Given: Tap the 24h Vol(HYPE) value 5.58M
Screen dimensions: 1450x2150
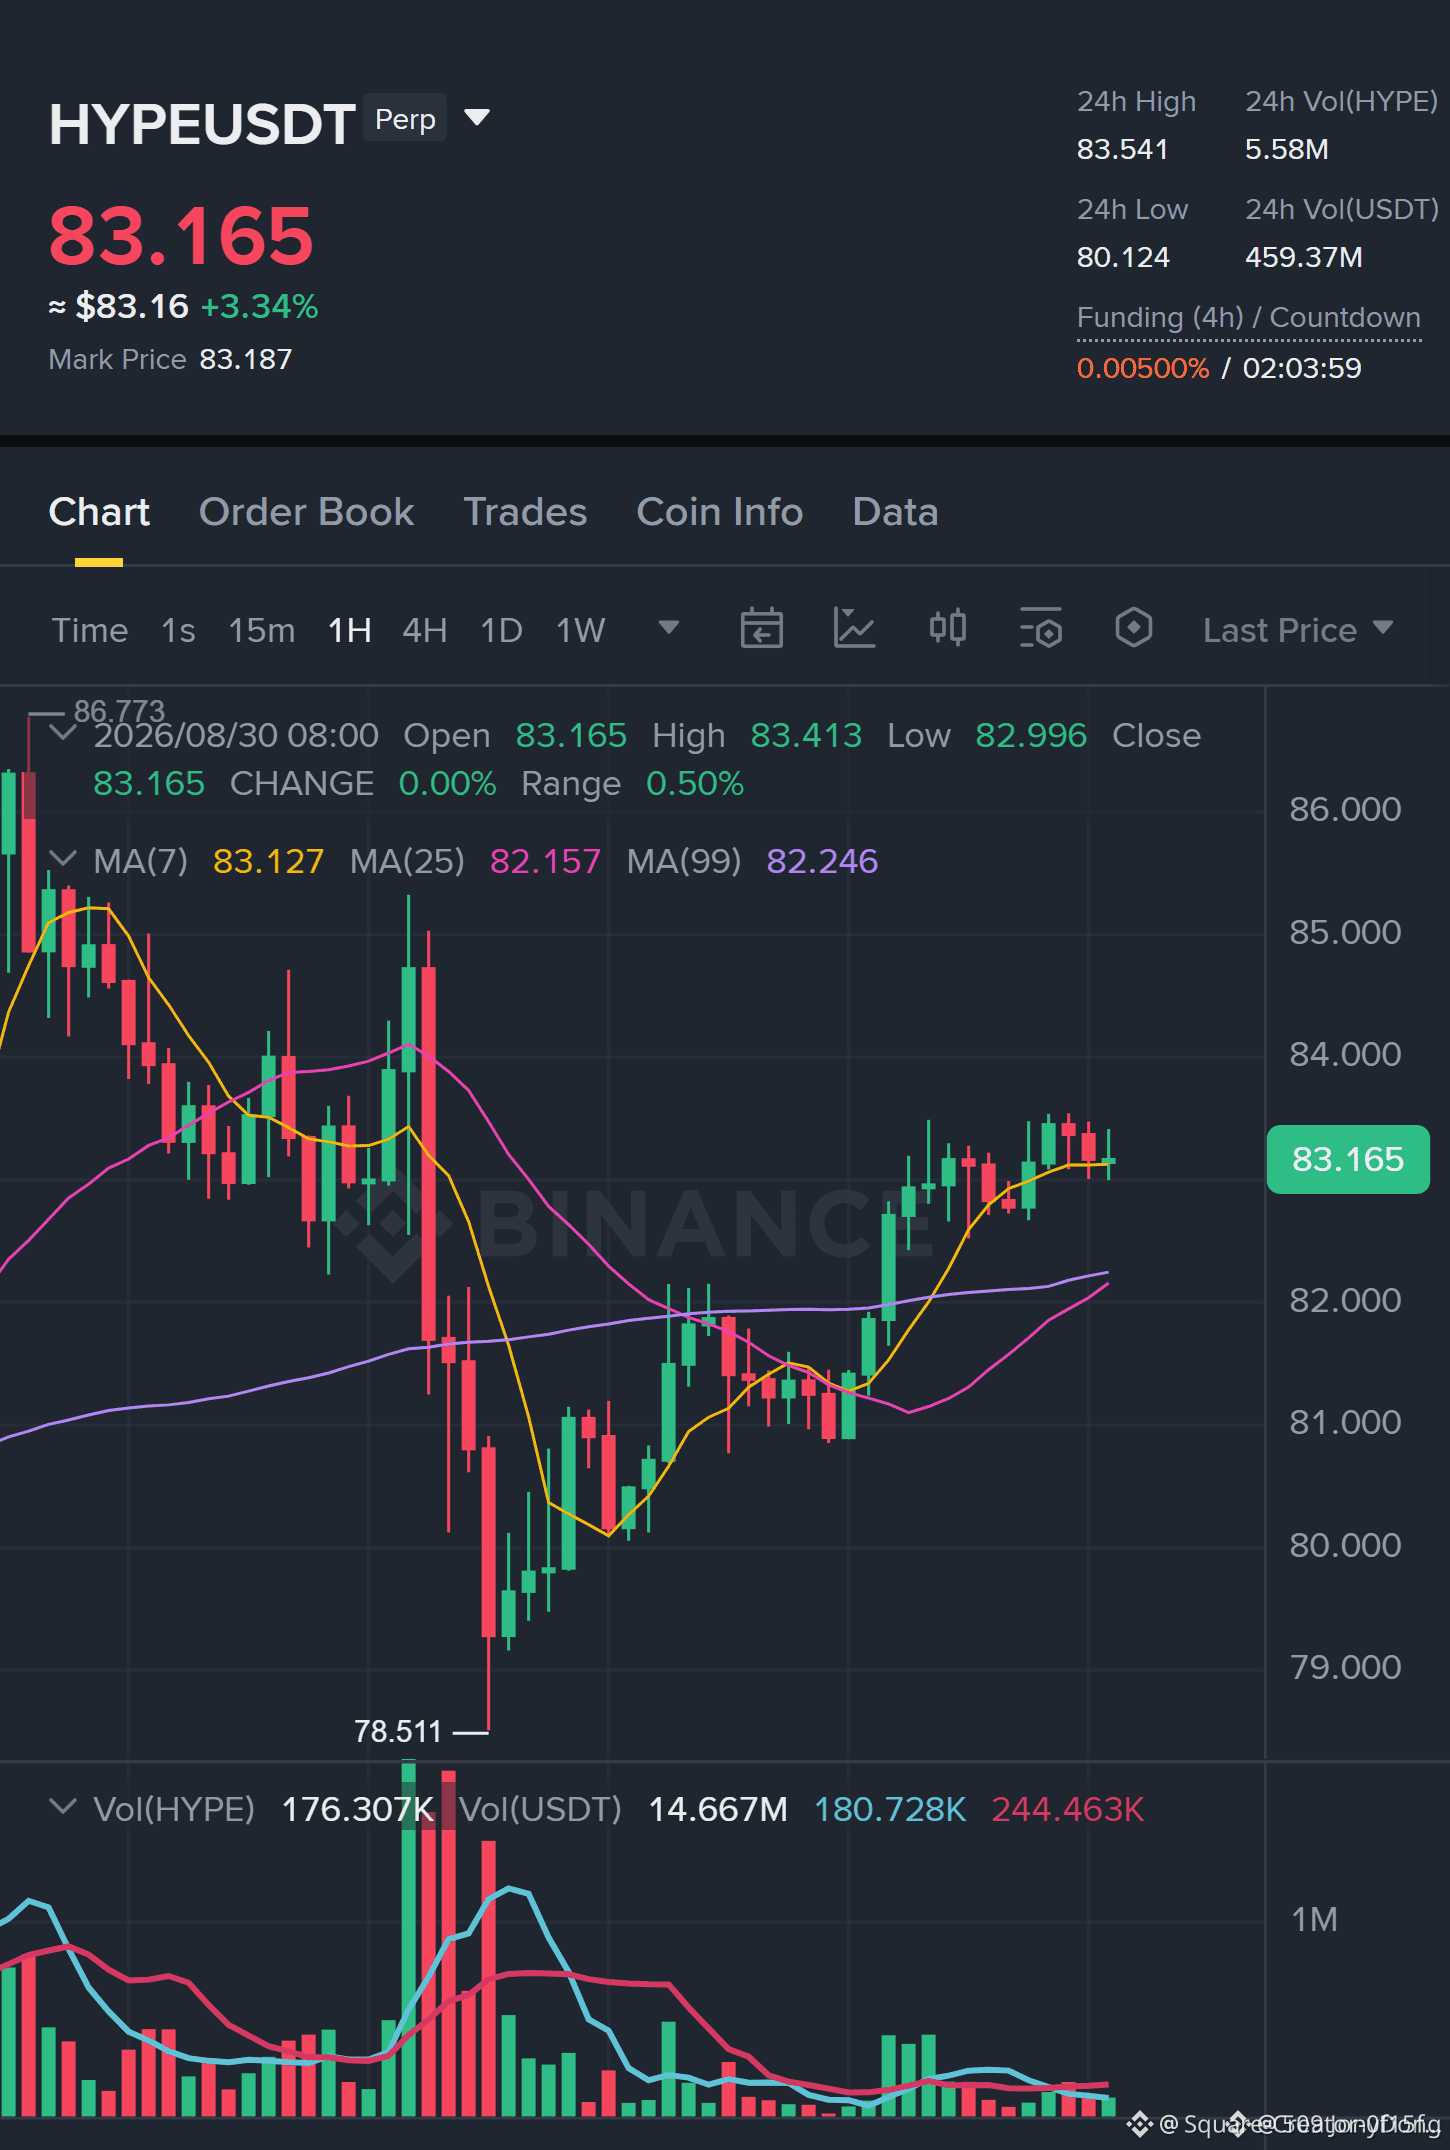Looking at the screenshot, I should [x=1287, y=149].
